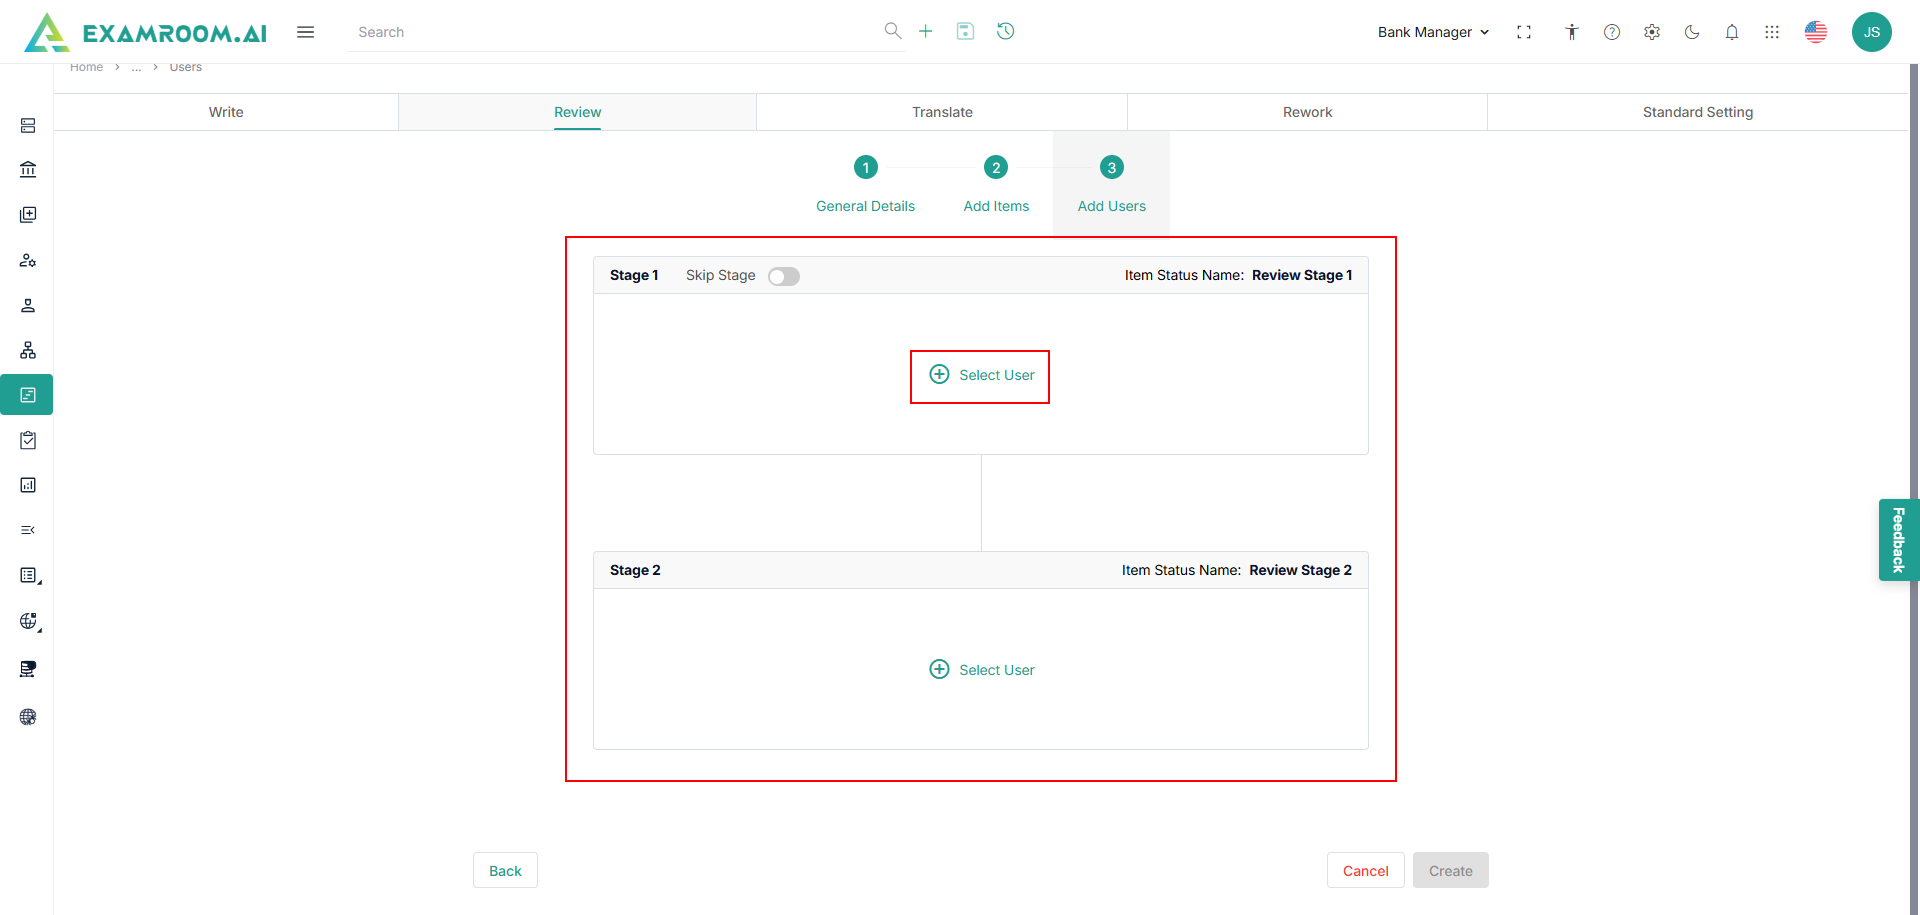Click the Home breadcrumb link
Screen dimensions: 1920x915
tap(86, 67)
